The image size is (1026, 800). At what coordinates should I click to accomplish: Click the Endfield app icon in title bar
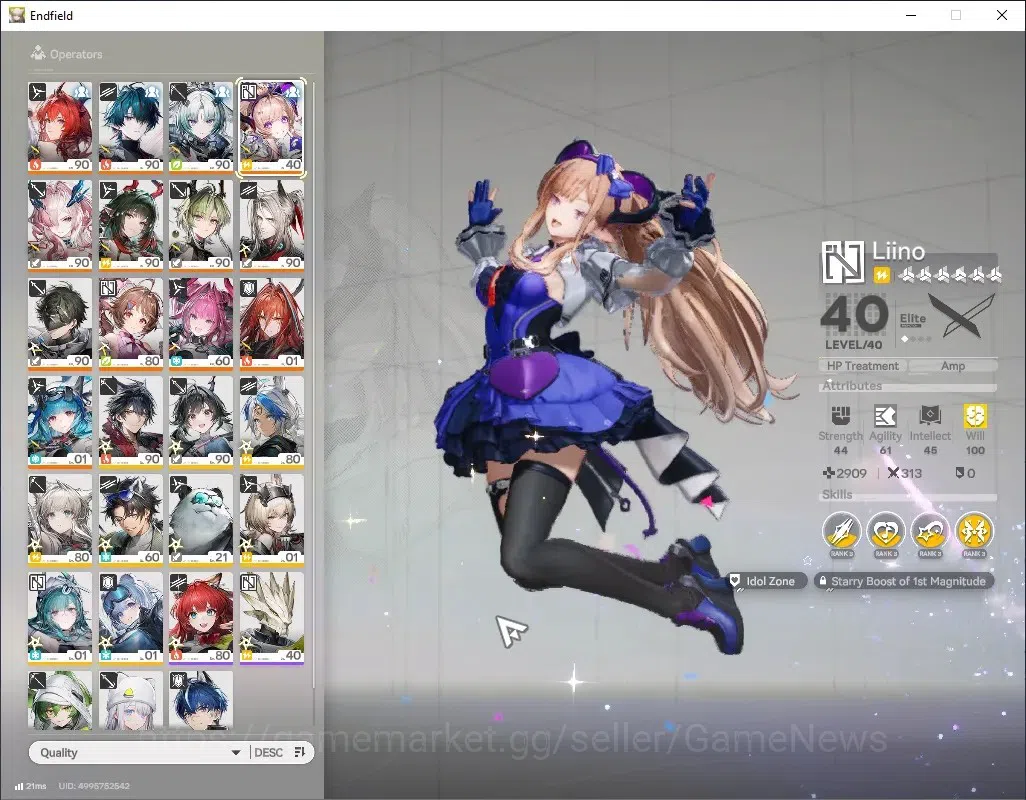pyautogui.click(x=16, y=14)
